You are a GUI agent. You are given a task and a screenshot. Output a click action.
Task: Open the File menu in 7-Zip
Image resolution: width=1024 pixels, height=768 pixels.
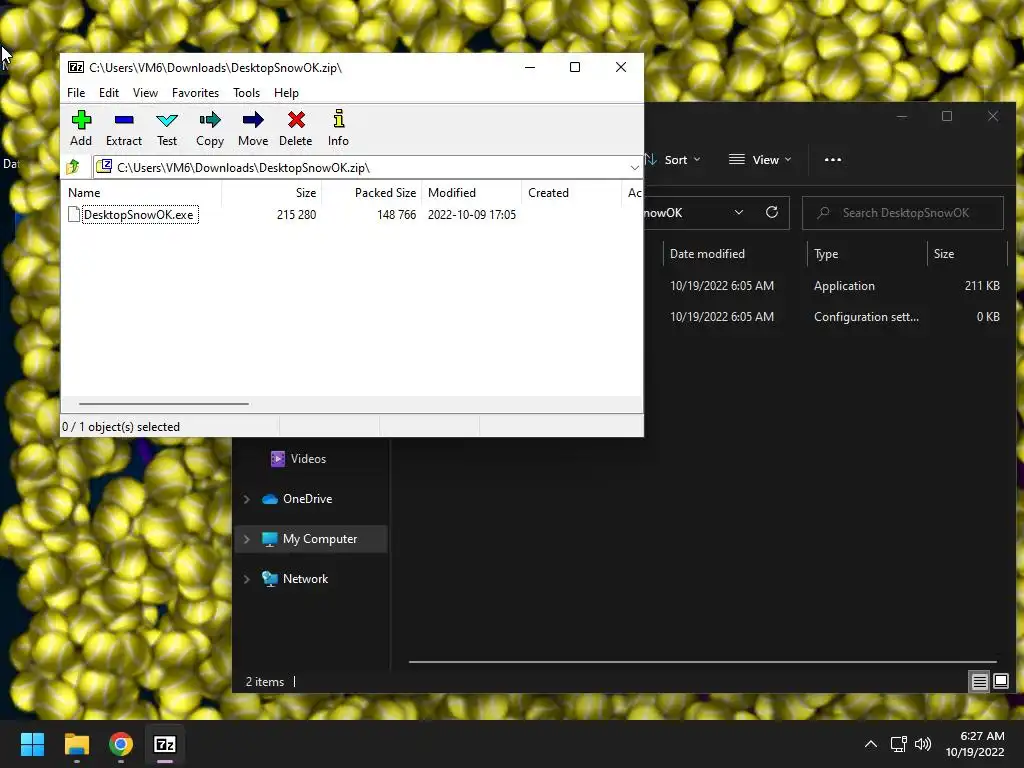76,93
